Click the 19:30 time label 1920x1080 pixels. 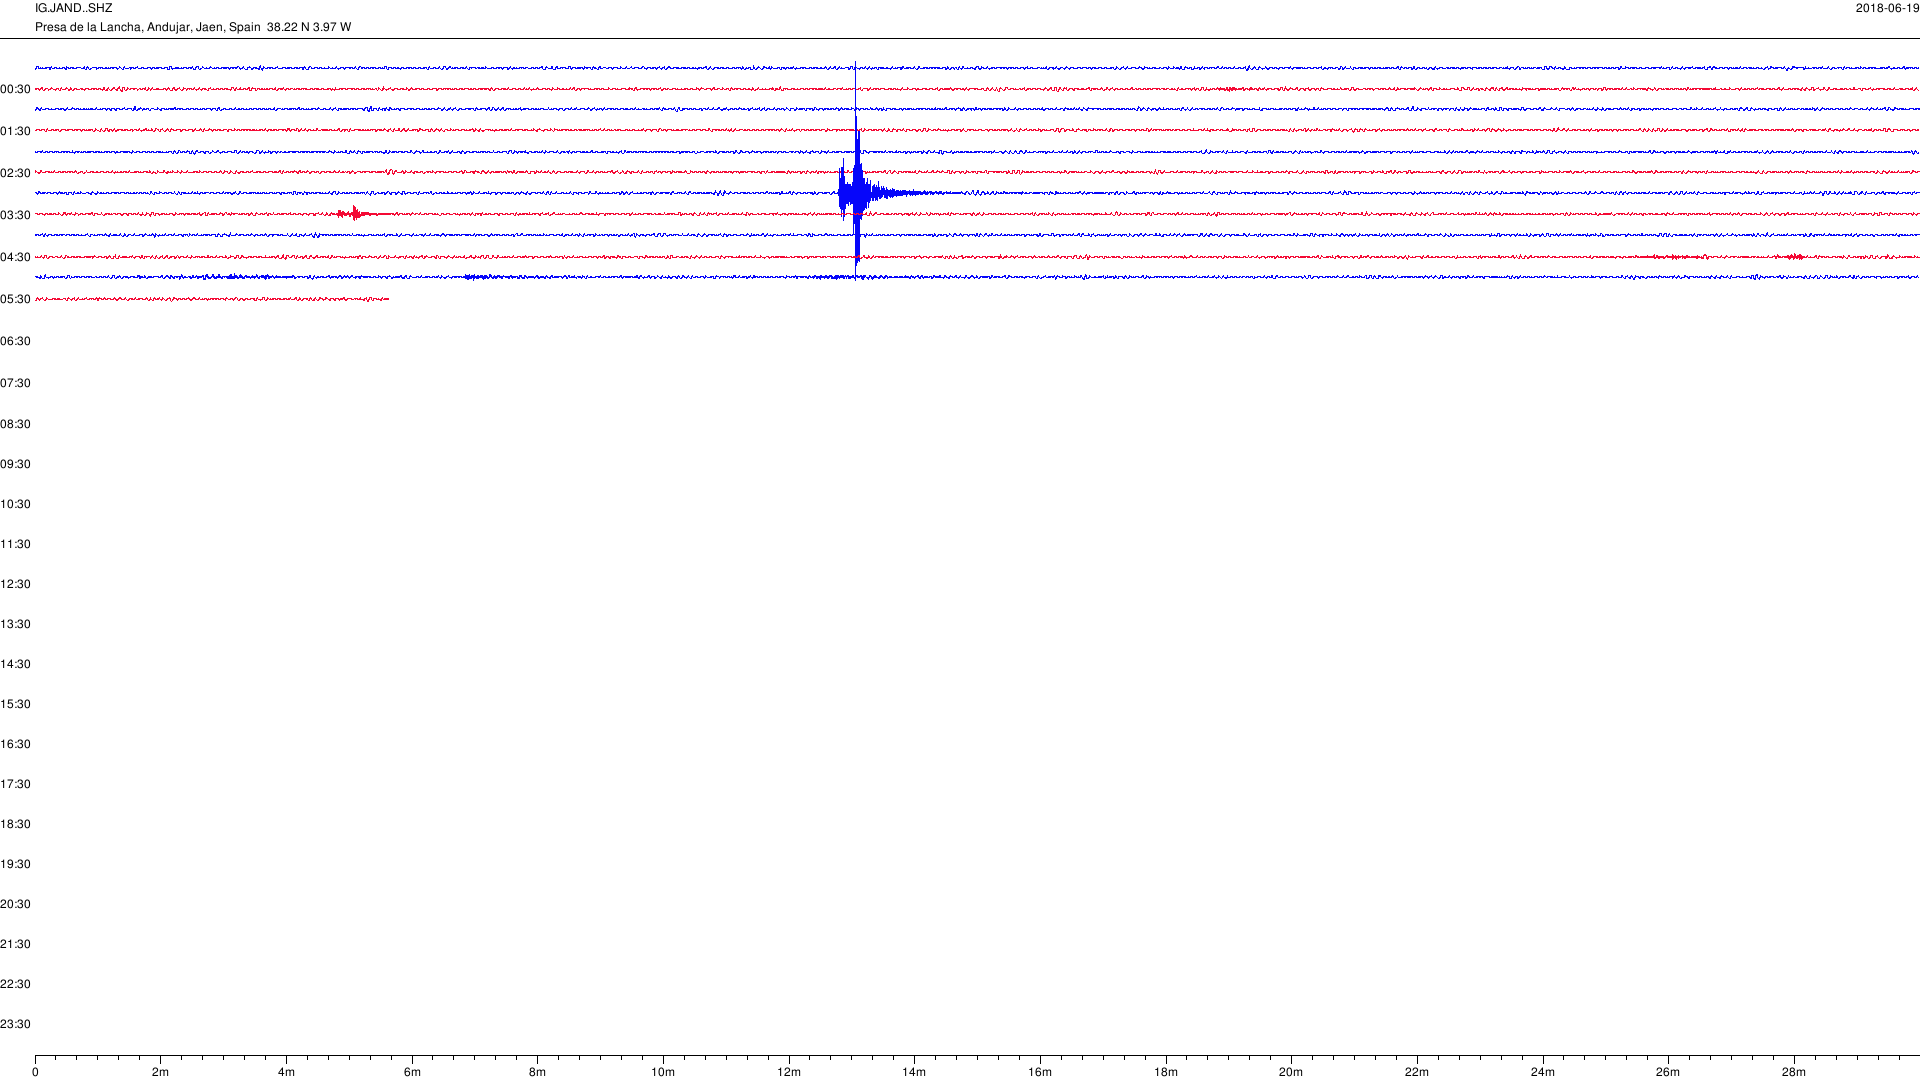15,864
